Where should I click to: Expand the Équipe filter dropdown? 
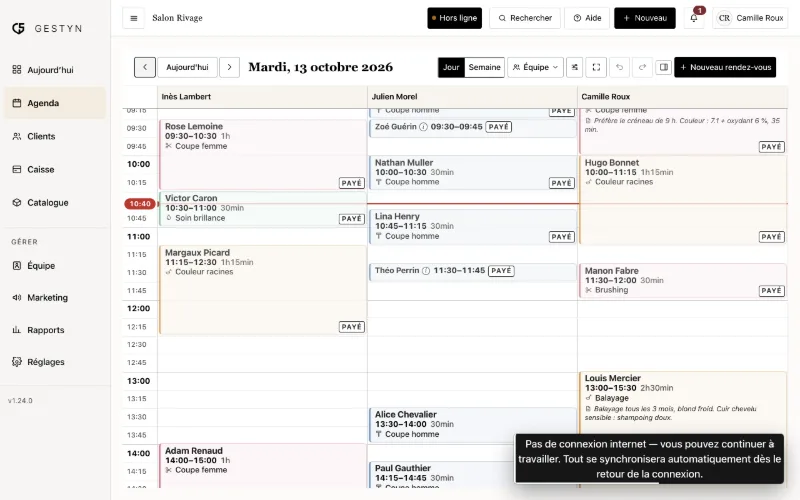(535, 67)
